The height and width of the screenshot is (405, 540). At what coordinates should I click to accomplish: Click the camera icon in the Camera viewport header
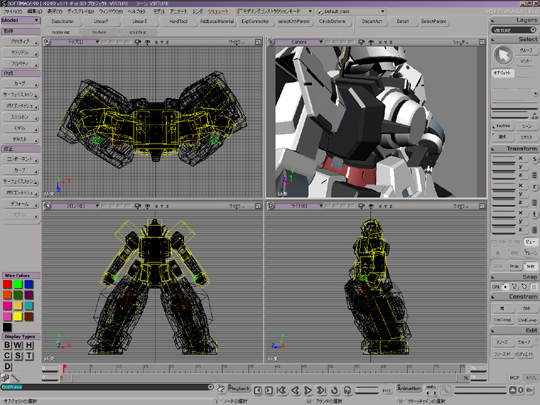point(361,42)
